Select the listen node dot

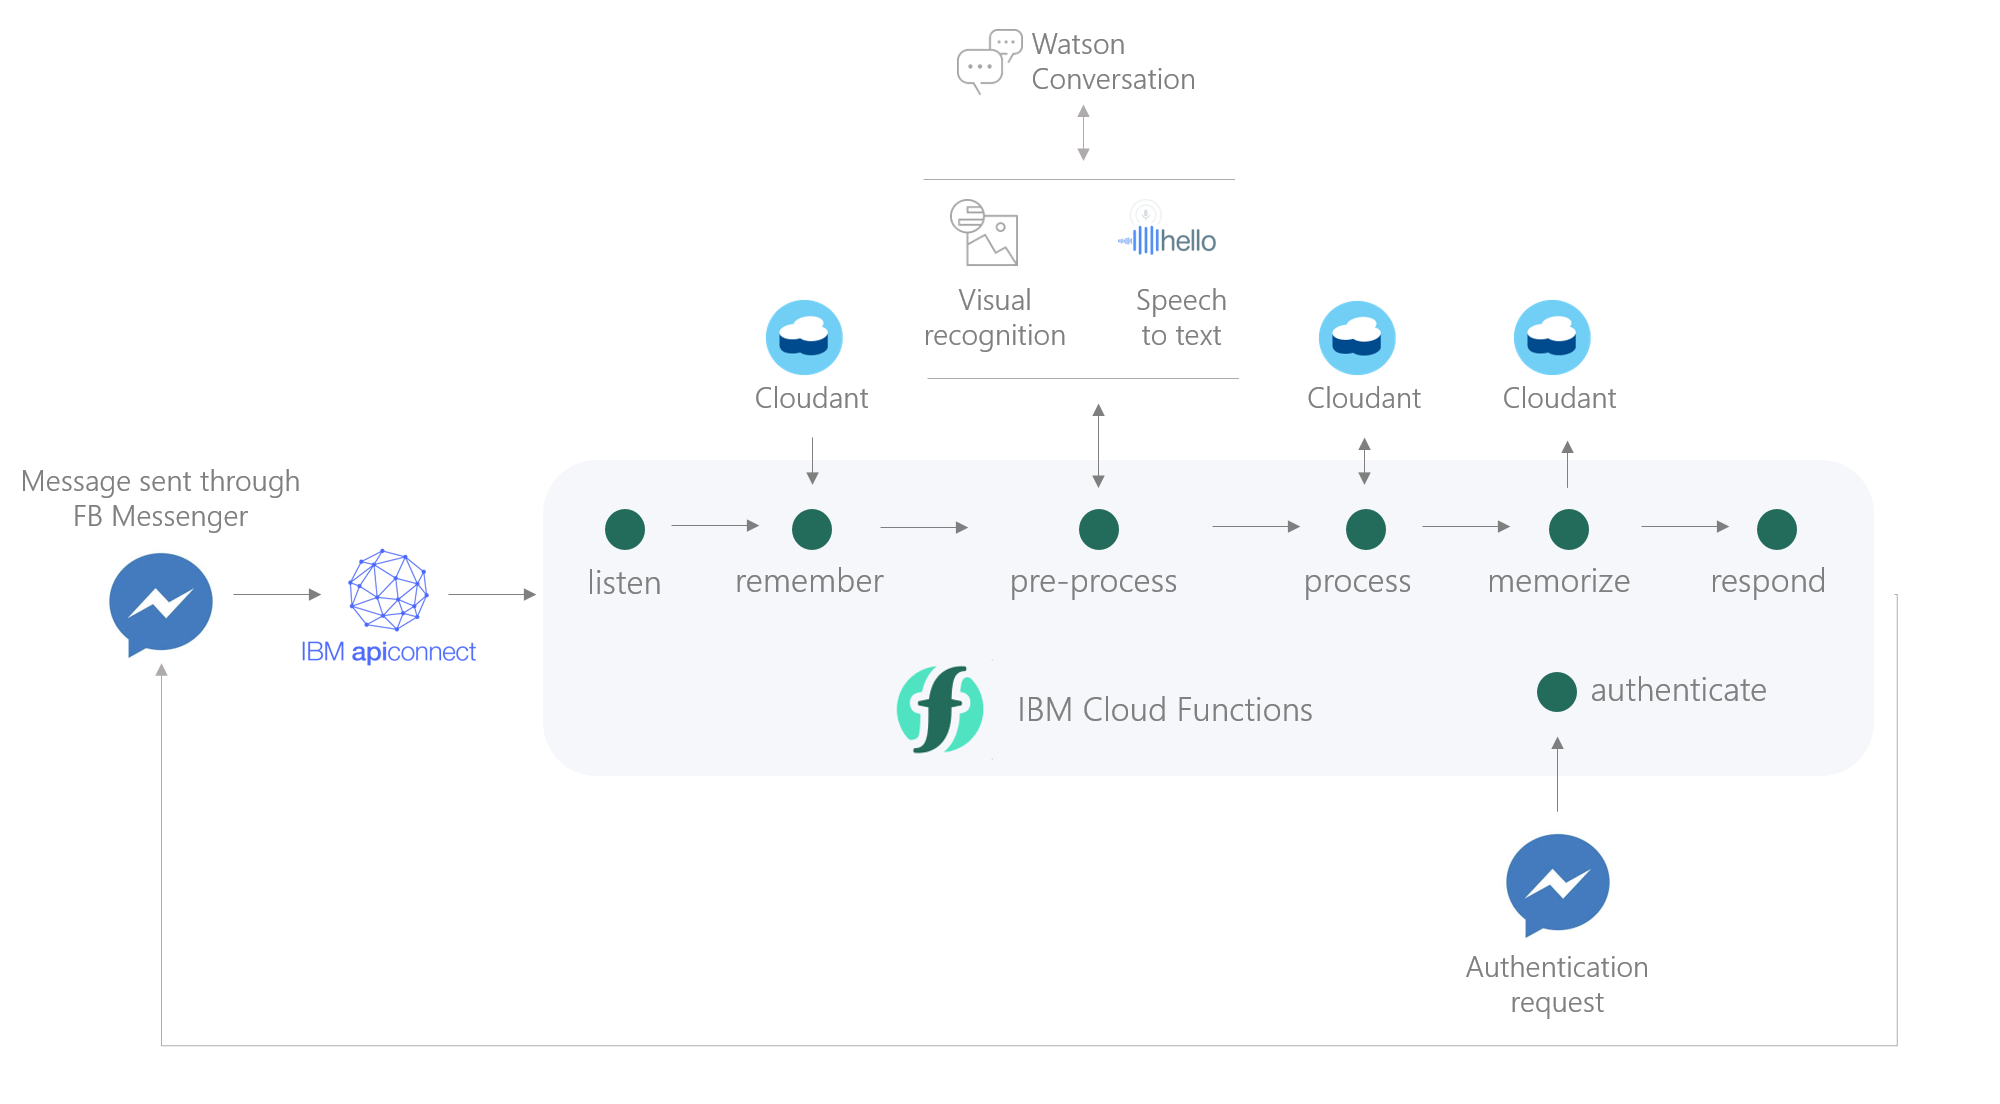coord(625,529)
